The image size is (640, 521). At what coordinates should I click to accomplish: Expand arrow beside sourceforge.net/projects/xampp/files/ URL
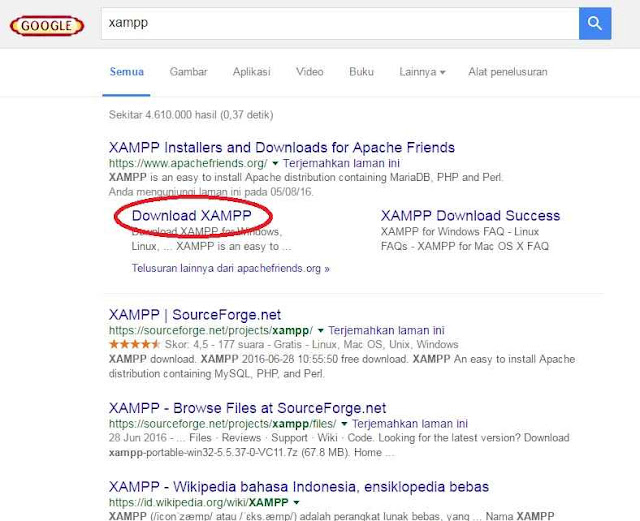point(344,424)
